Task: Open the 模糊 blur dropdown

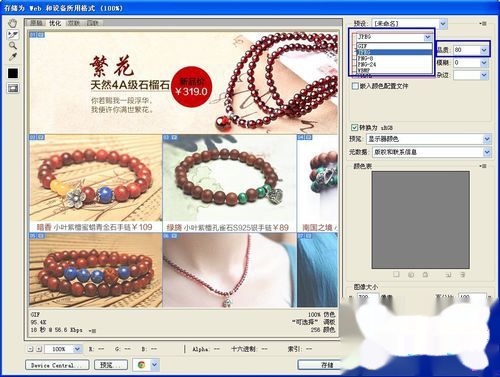Action: [484, 63]
